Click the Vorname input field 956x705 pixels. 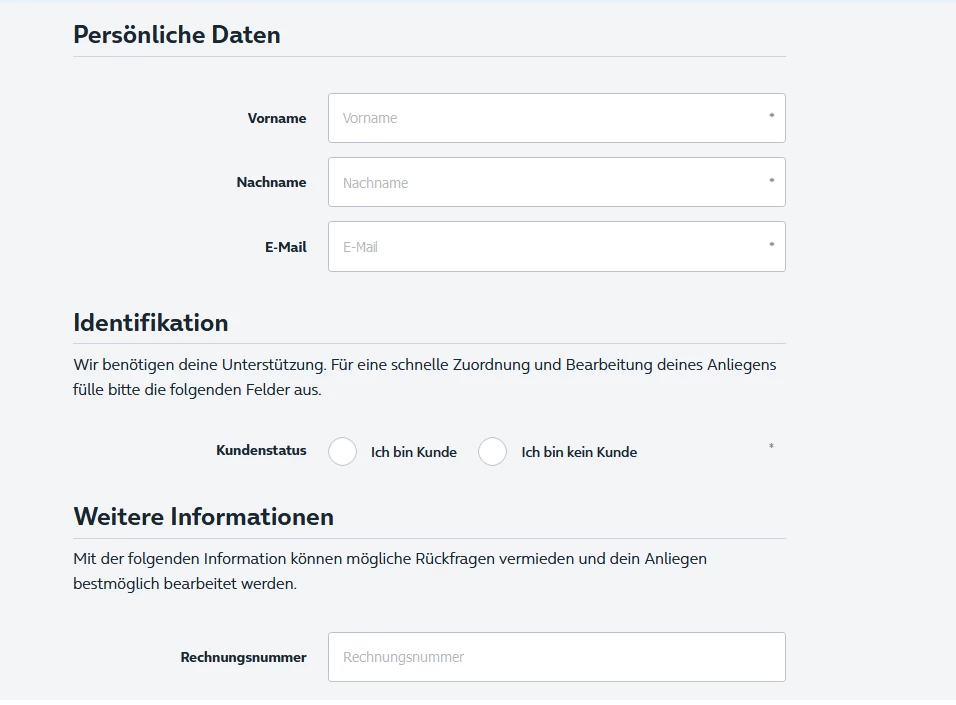click(x=556, y=118)
